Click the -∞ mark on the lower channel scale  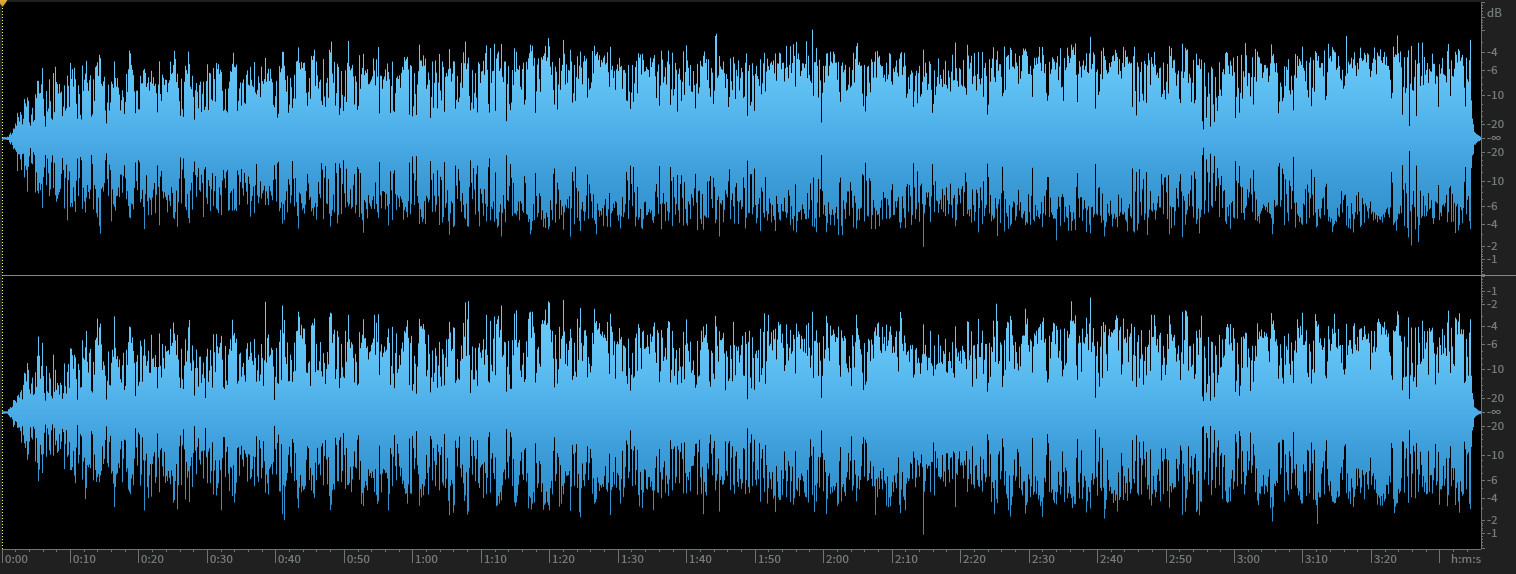[x=1495, y=412]
